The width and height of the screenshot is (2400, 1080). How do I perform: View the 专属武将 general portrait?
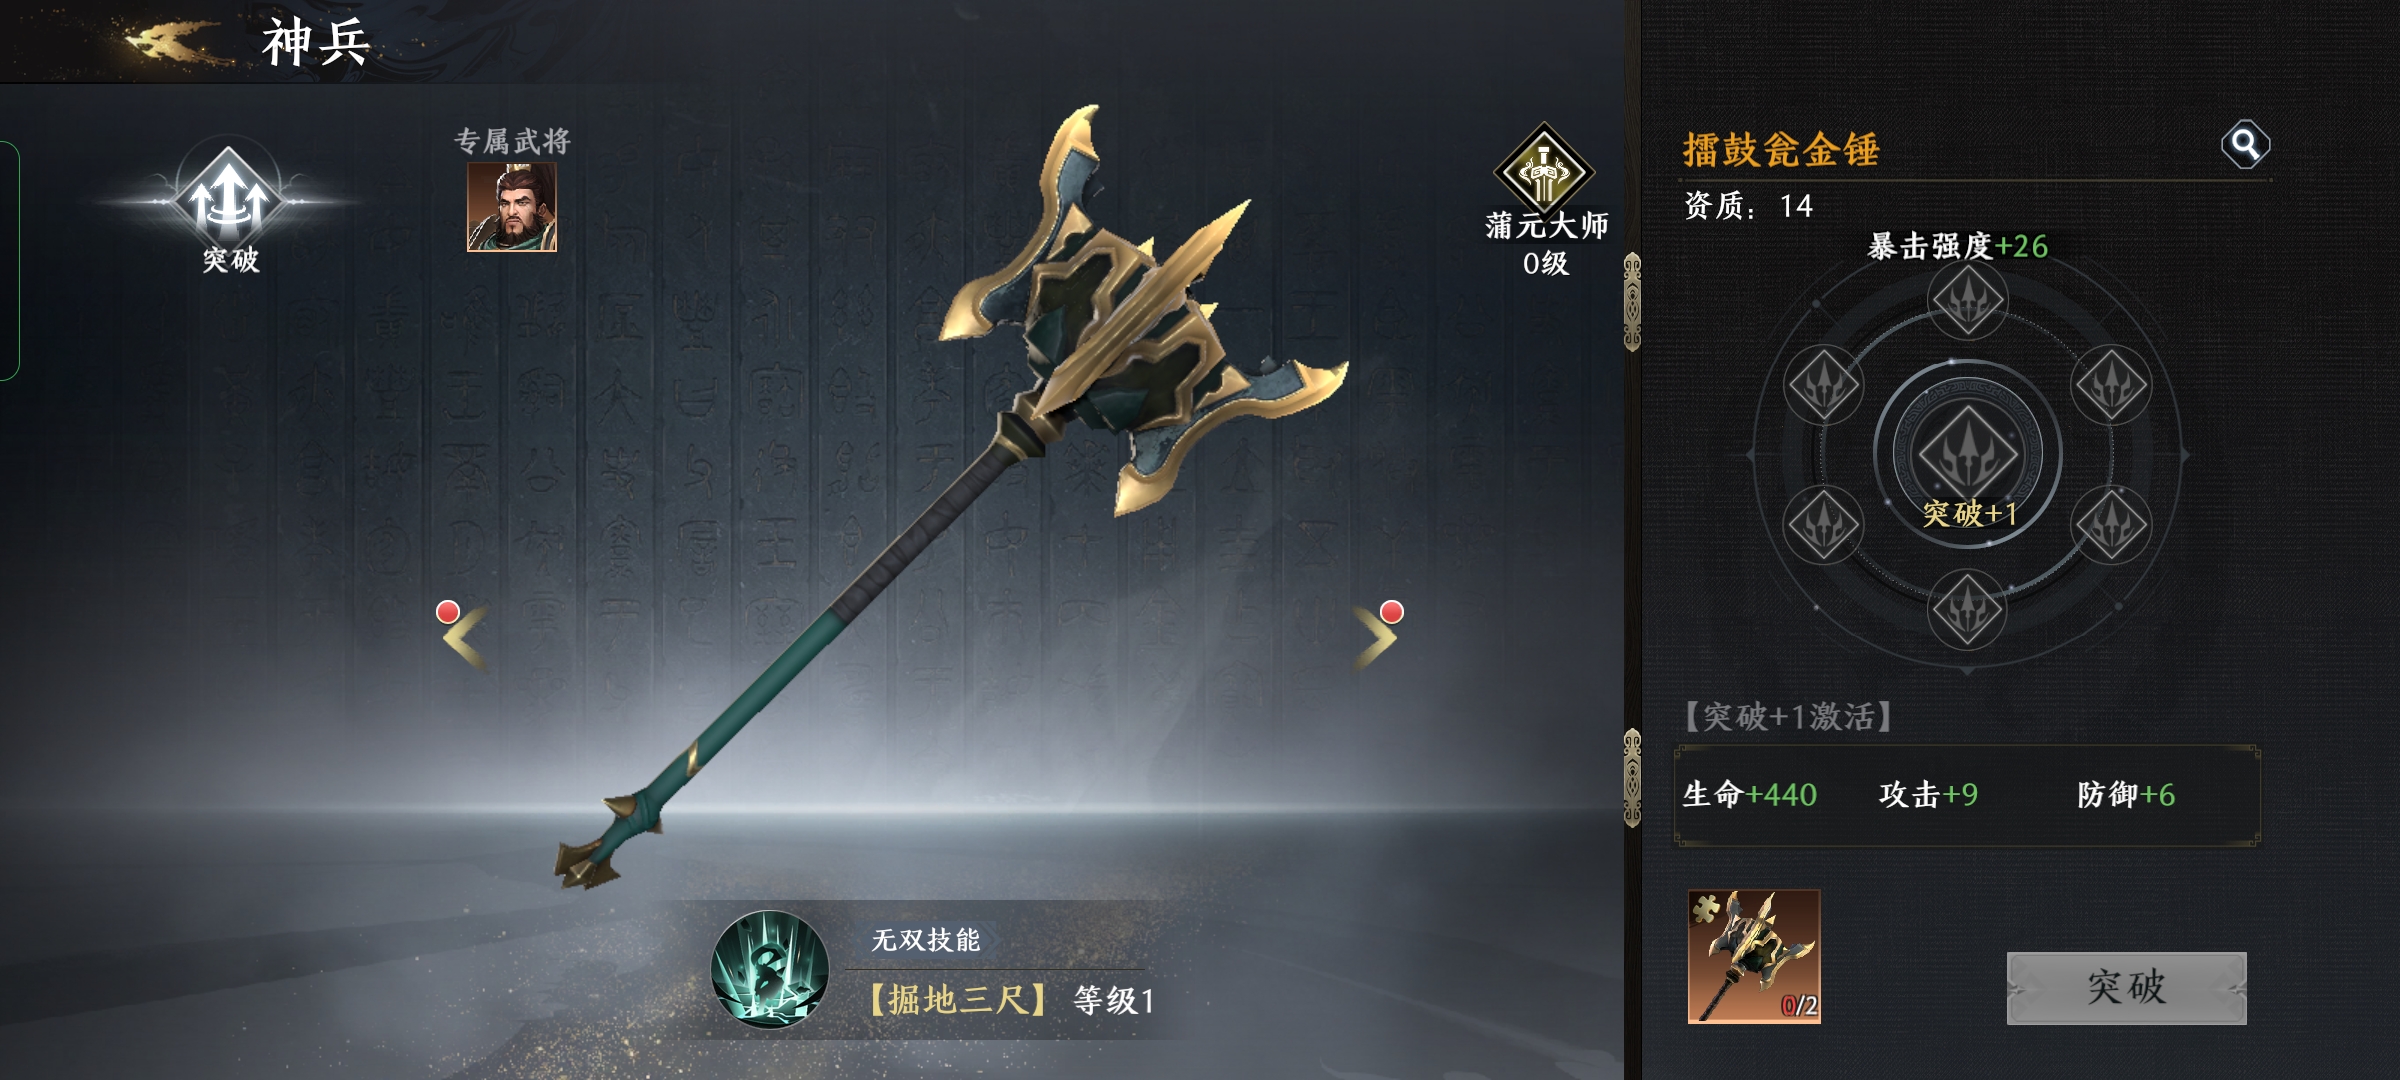[512, 207]
